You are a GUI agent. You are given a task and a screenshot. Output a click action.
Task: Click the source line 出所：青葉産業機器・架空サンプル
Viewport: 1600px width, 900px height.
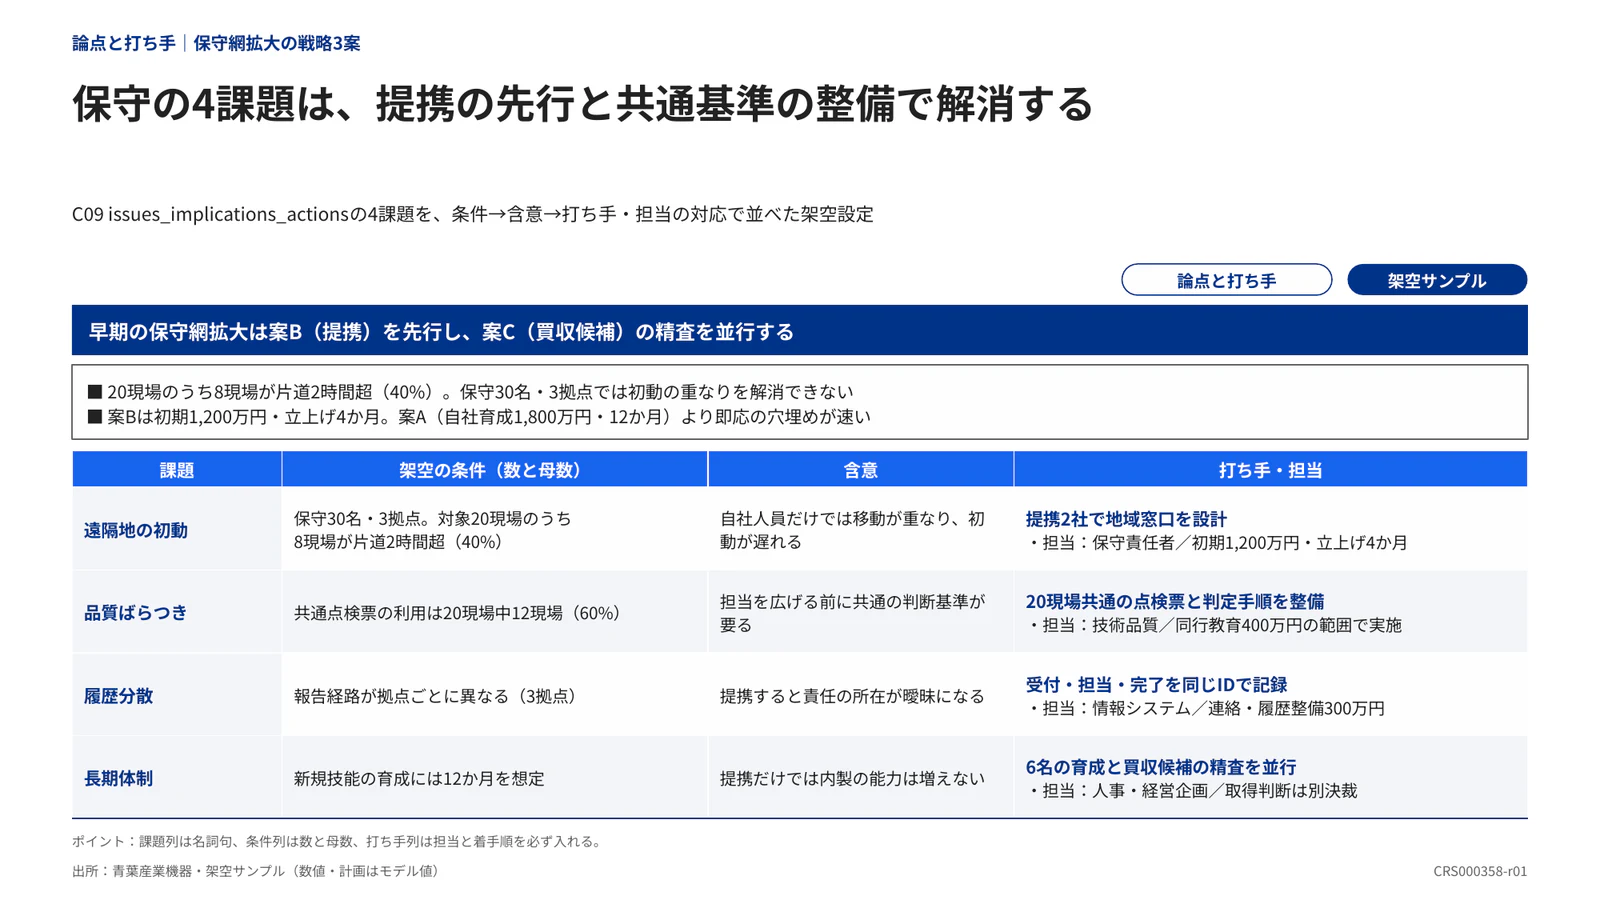(x=258, y=871)
